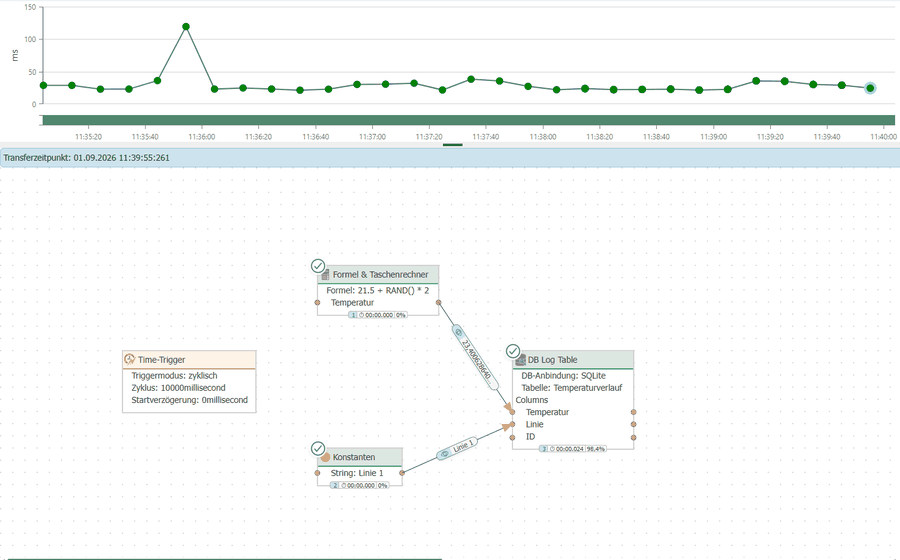Click the ID output port on DB Log Table
900x560 pixels.
634,437
